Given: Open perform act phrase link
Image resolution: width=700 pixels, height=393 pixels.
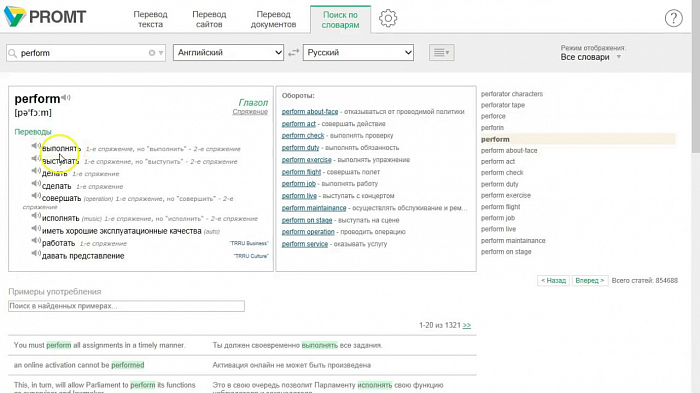Looking at the screenshot, I should [x=299, y=124].
